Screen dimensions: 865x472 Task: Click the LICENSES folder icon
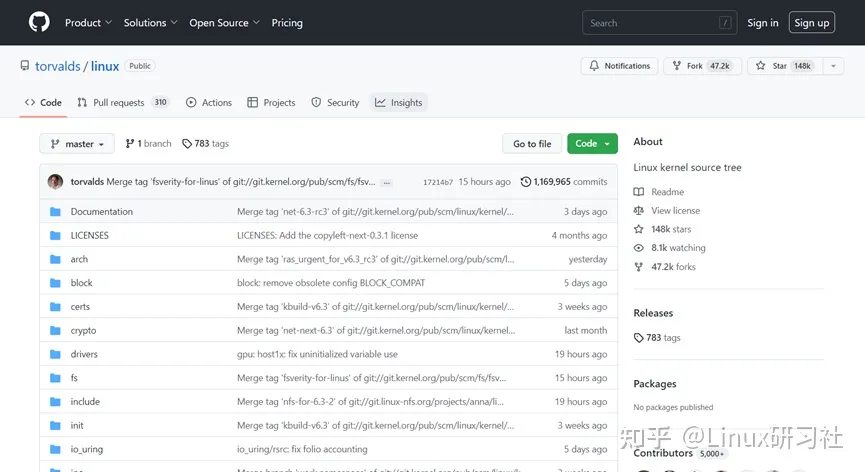pyautogui.click(x=55, y=235)
